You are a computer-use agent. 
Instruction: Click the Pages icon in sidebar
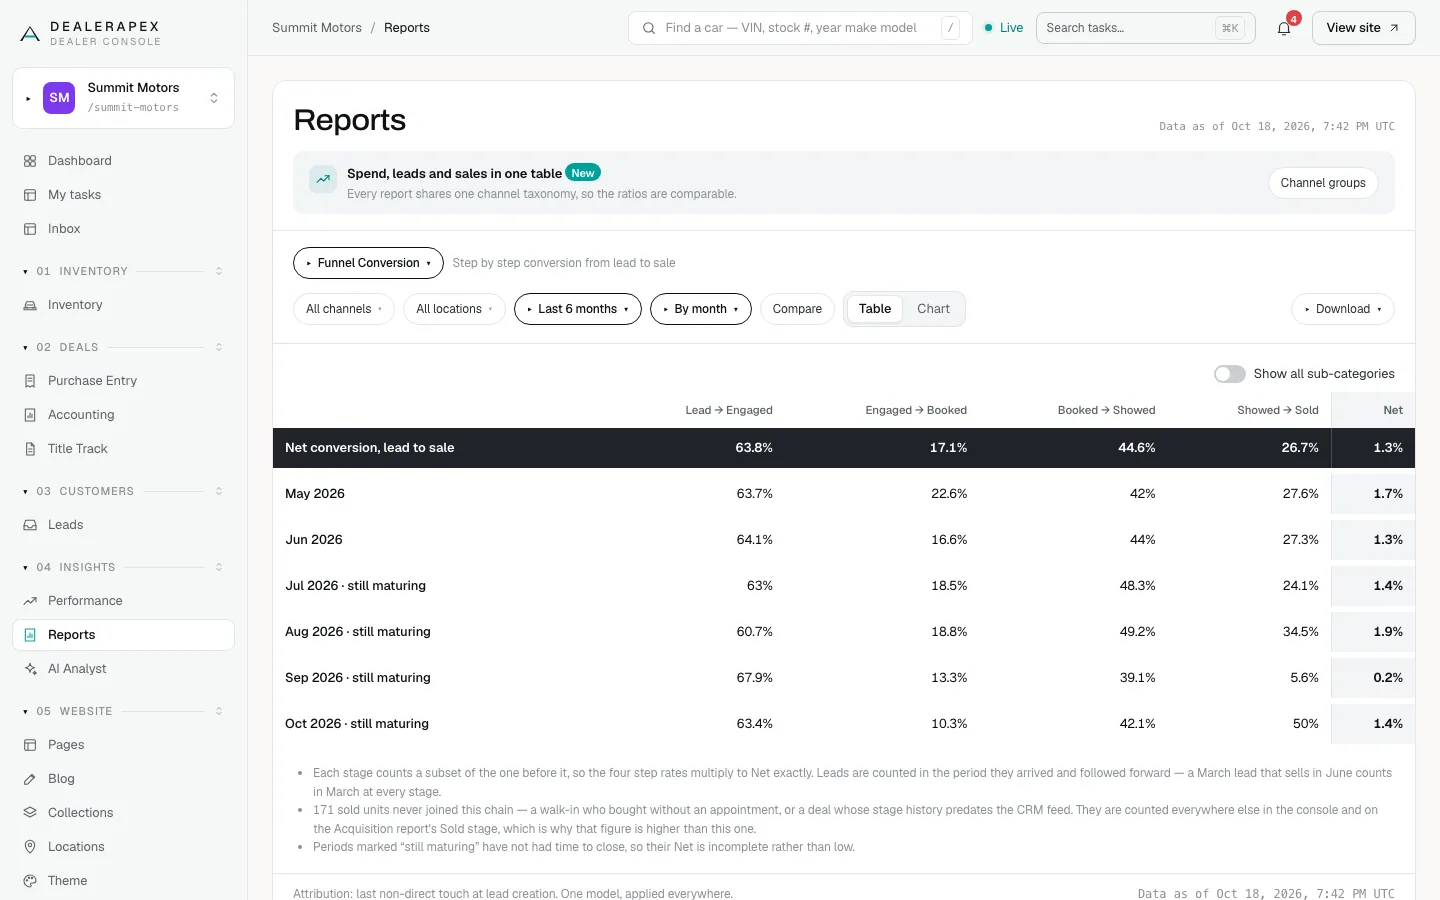click(30, 745)
